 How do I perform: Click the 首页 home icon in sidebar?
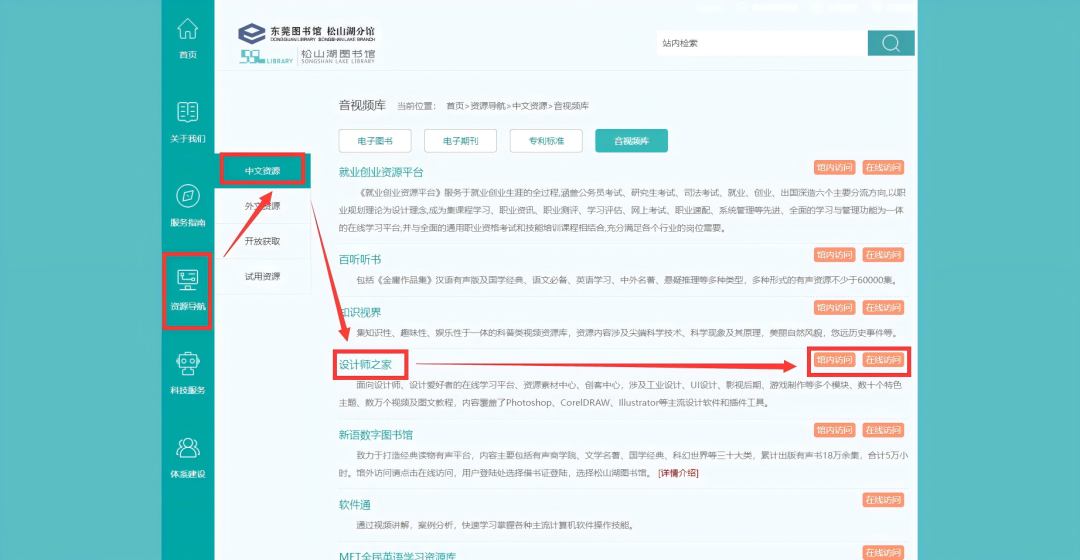tap(187, 30)
